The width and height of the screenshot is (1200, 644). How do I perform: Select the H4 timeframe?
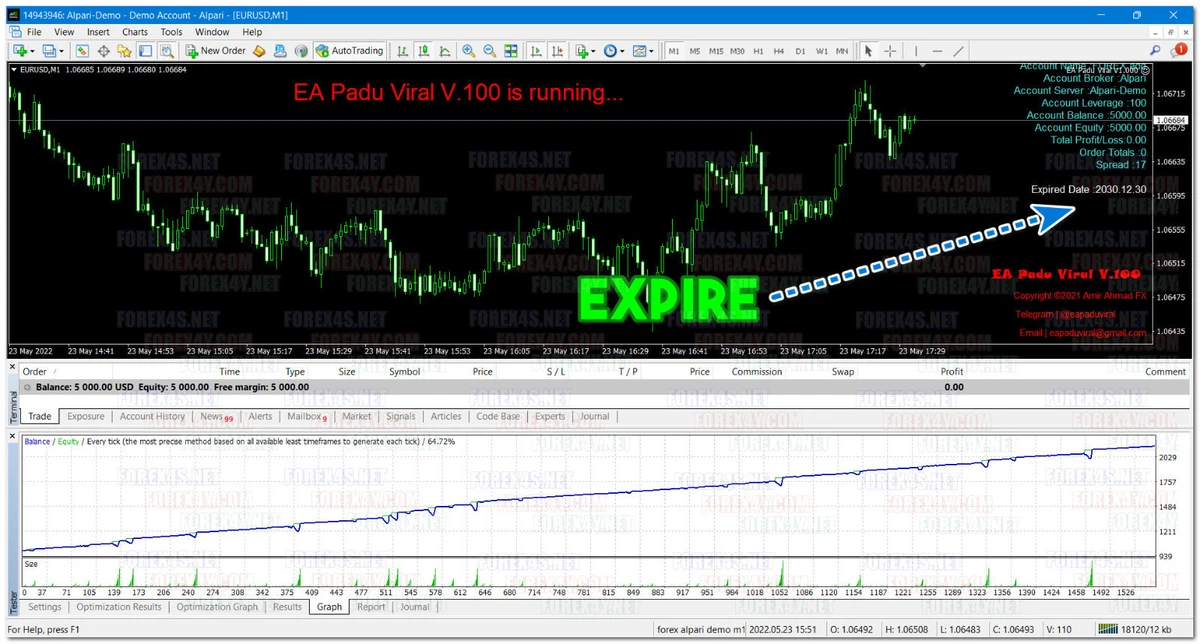779,51
